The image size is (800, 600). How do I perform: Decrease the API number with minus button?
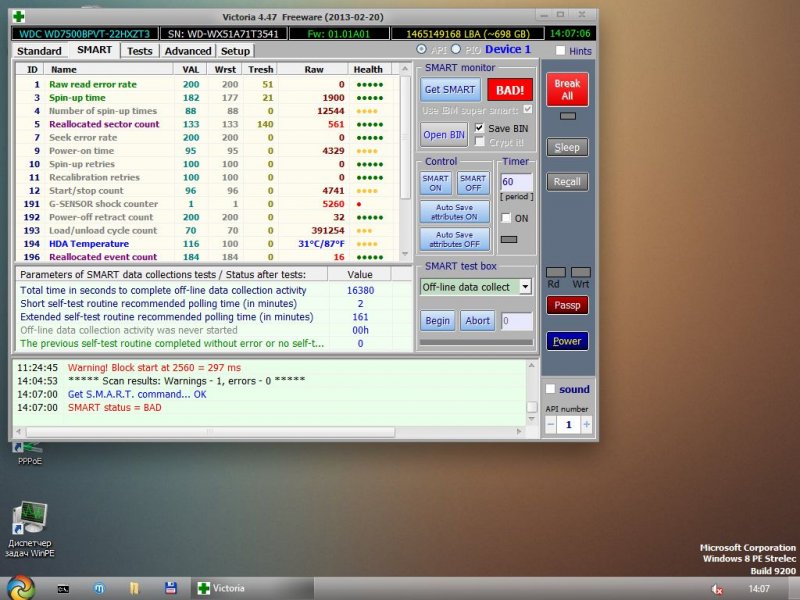(x=551, y=424)
